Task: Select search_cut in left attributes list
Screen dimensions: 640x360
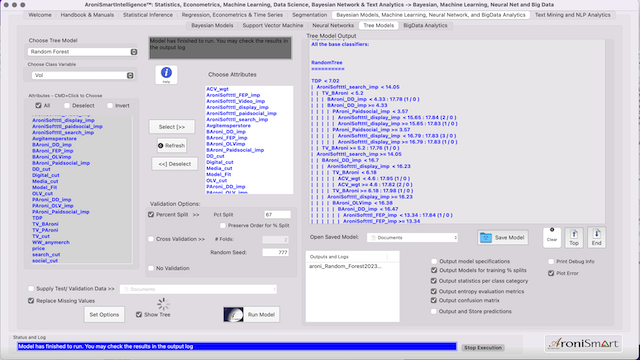Action: point(46,254)
